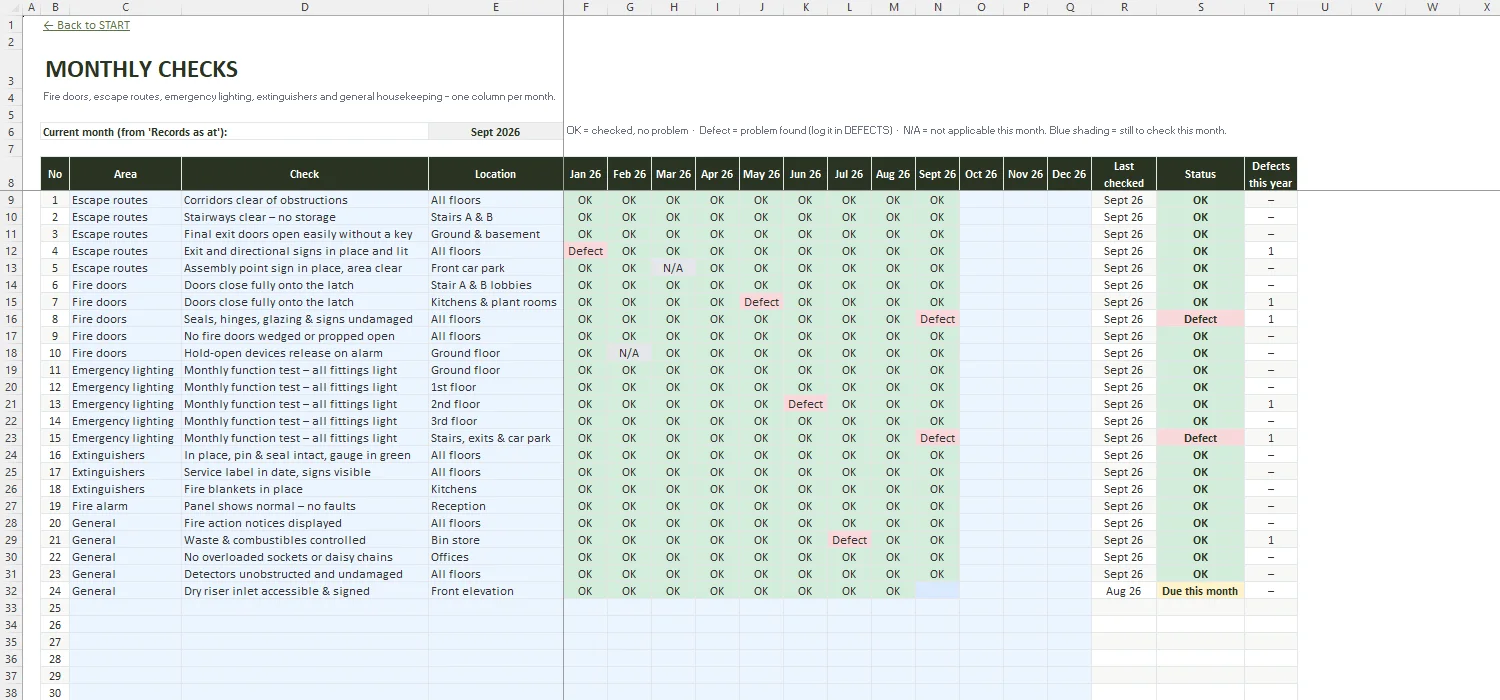Select the Front car park location cell
The height and width of the screenshot is (700, 1500).
pyautogui.click(x=496, y=268)
